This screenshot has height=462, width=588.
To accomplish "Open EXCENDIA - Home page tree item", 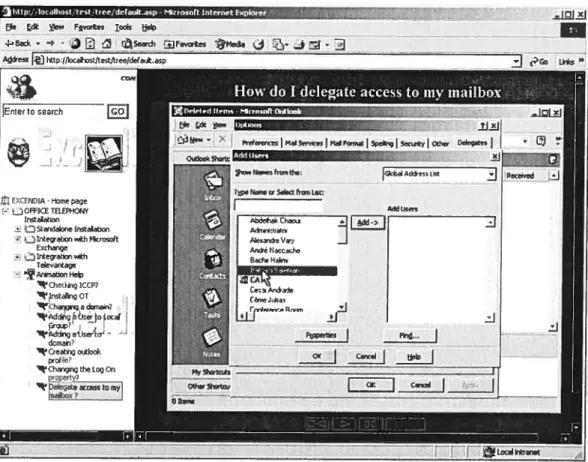I will (49, 201).
